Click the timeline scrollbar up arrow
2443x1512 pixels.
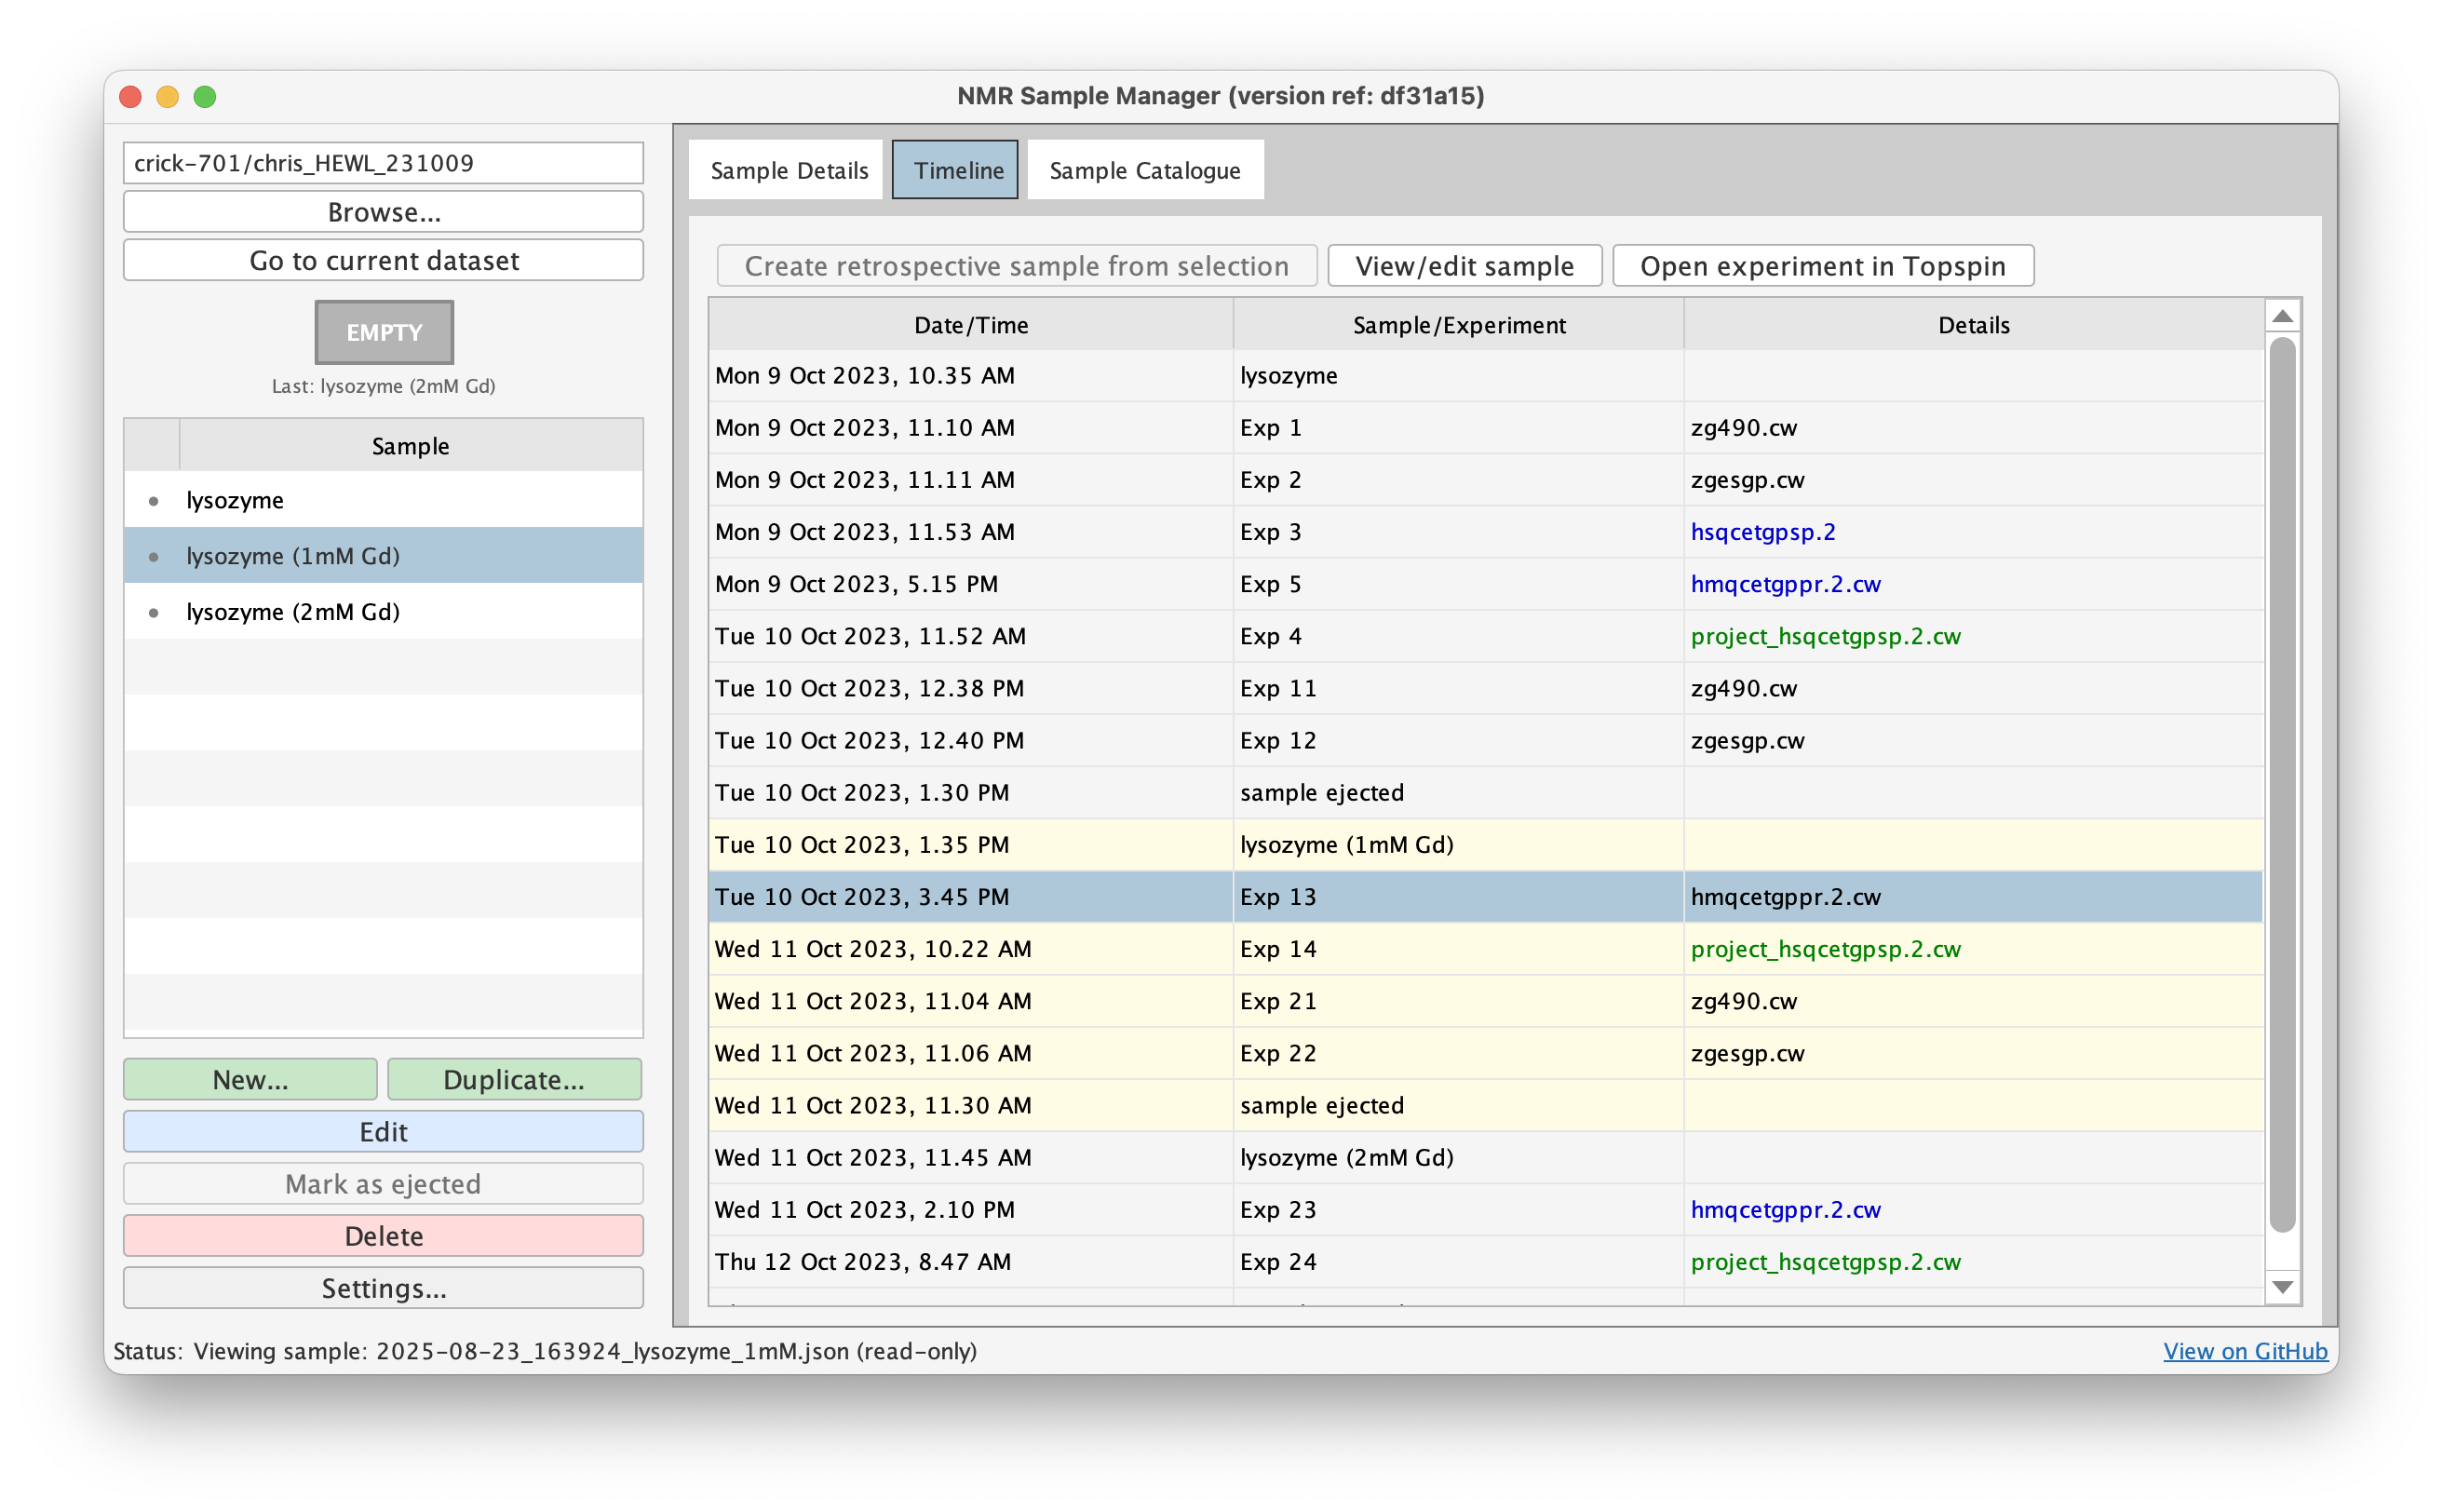pos(2281,315)
